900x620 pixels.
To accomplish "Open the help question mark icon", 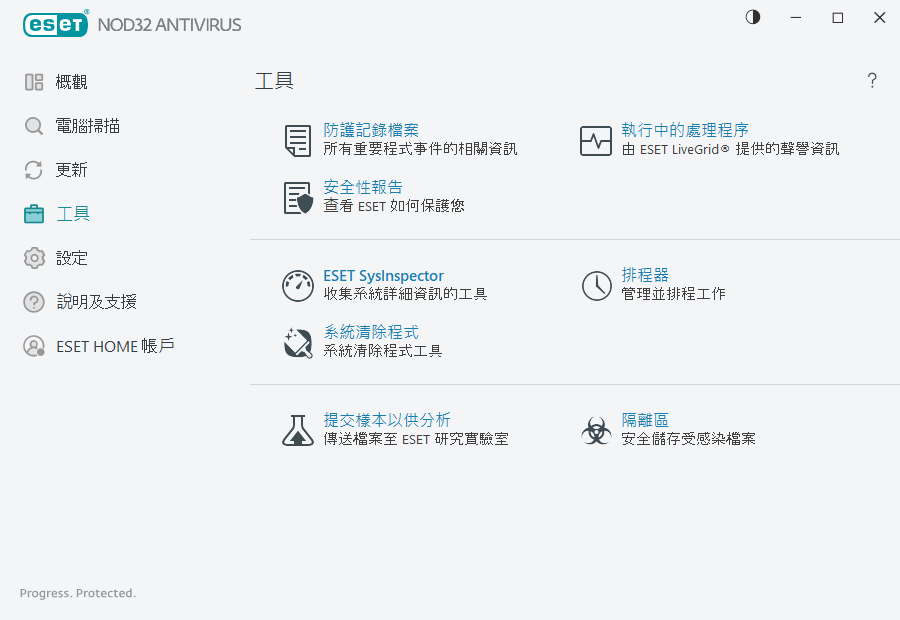I will click(x=872, y=80).
